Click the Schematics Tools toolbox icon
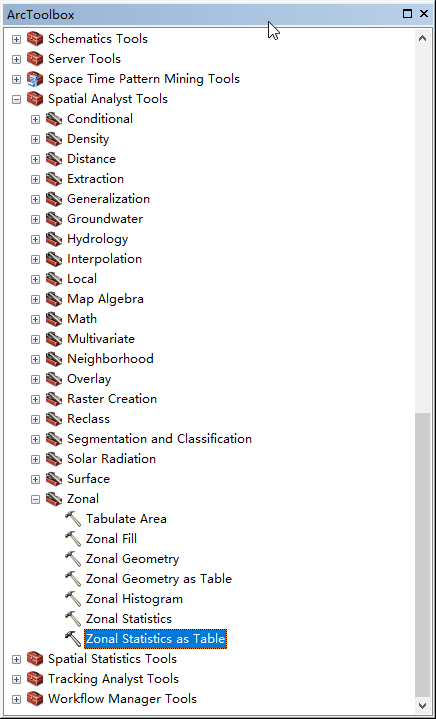Image resolution: width=436 pixels, height=719 pixels. (x=35, y=39)
